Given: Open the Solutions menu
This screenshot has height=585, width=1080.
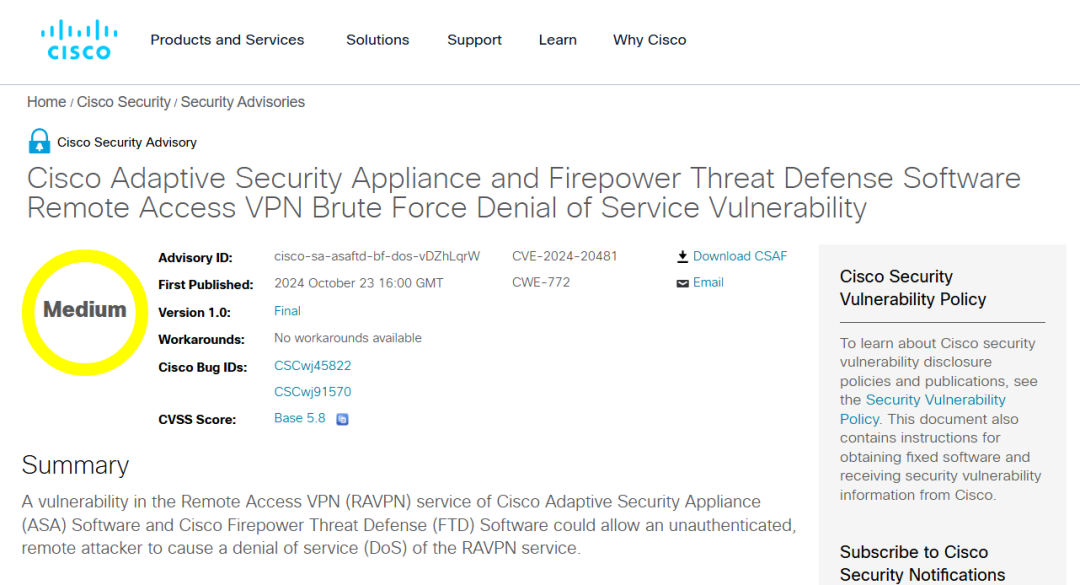Looking at the screenshot, I should coord(377,40).
